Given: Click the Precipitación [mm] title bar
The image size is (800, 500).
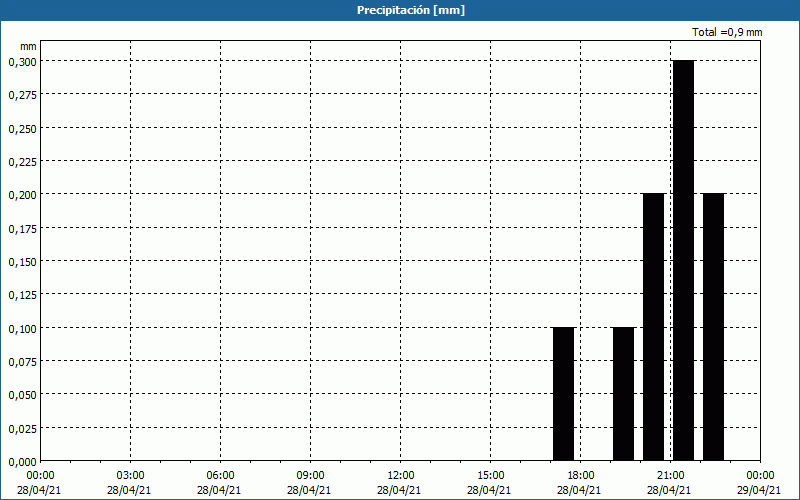Looking at the screenshot, I should tap(400, 10).
